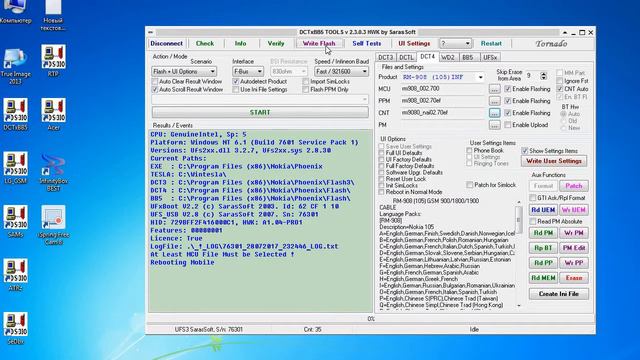Switch to the BB5 tab
640x360 pixels.
[x=468, y=58]
